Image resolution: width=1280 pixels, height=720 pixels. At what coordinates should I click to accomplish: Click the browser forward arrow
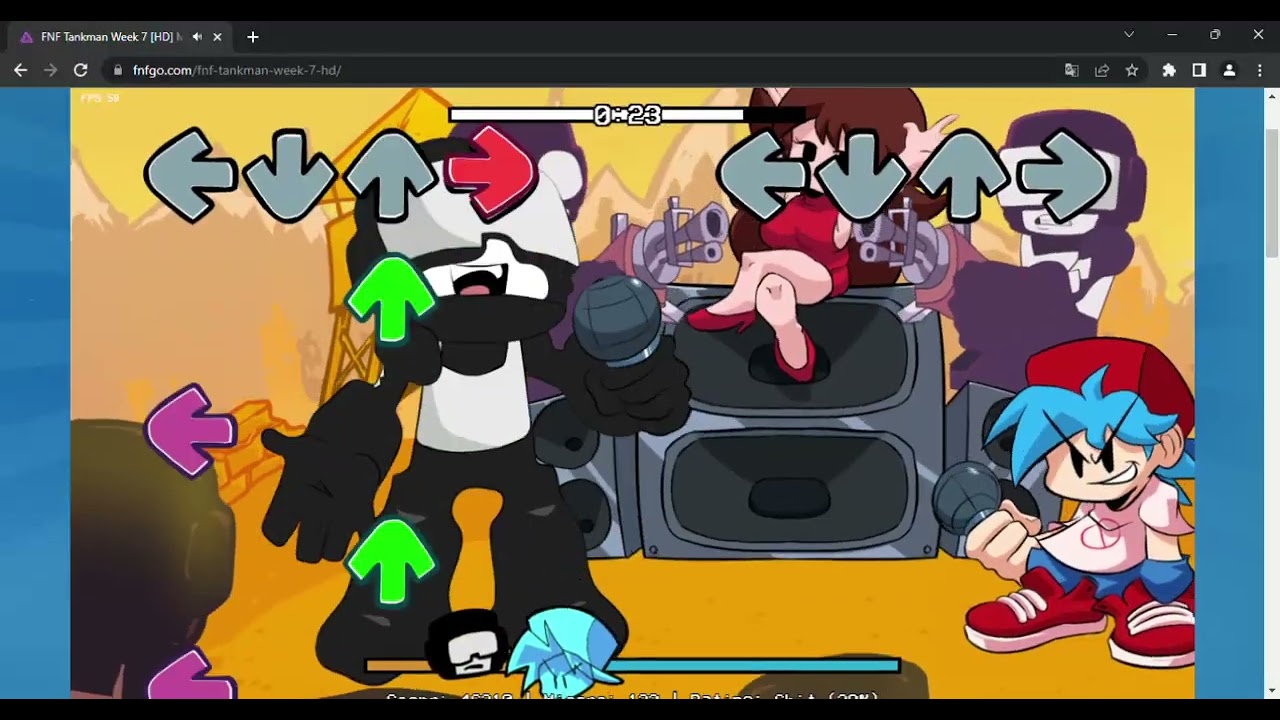point(50,70)
